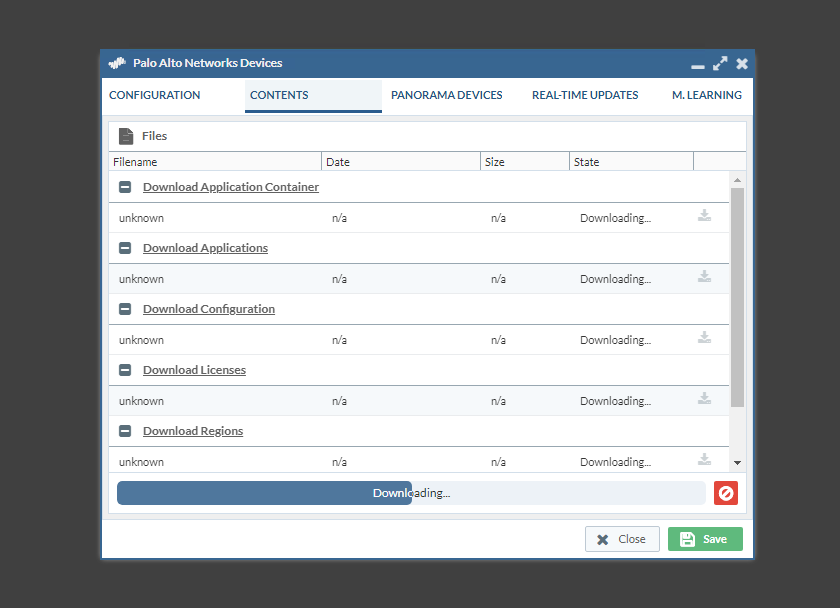This screenshot has height=608, width=840.
Task: Open the Panorama Devices tab
Action: click(446, 96)
